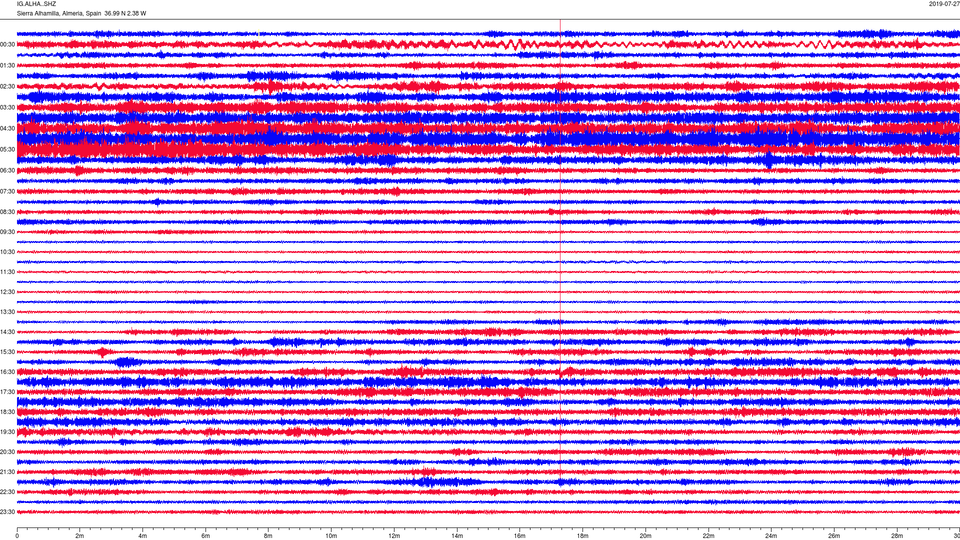960x540 pixels.
Task: Select the 18:30 time row label
Action: (x=7, y=412)
